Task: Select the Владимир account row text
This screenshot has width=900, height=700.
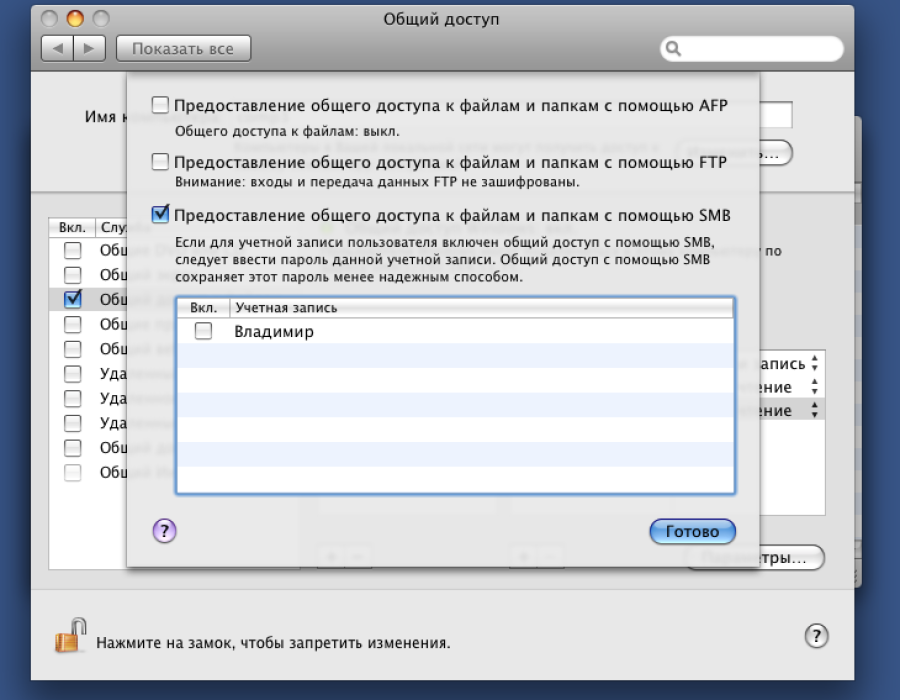Action: click(x=274, y=332)
